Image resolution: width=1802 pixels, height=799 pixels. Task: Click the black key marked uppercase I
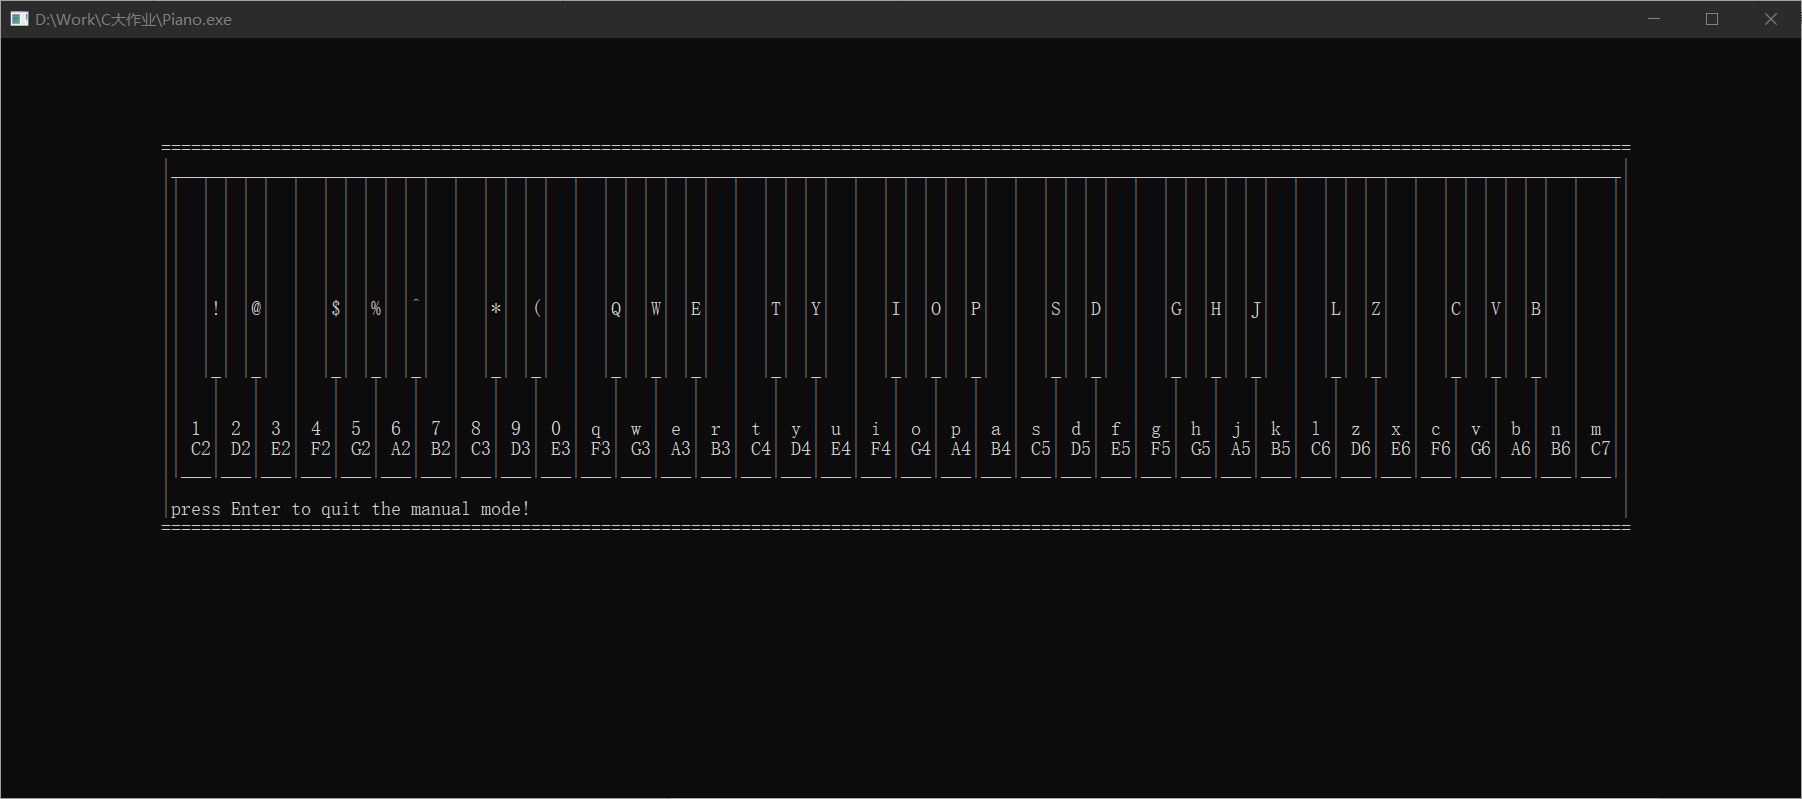click(896, 280)
